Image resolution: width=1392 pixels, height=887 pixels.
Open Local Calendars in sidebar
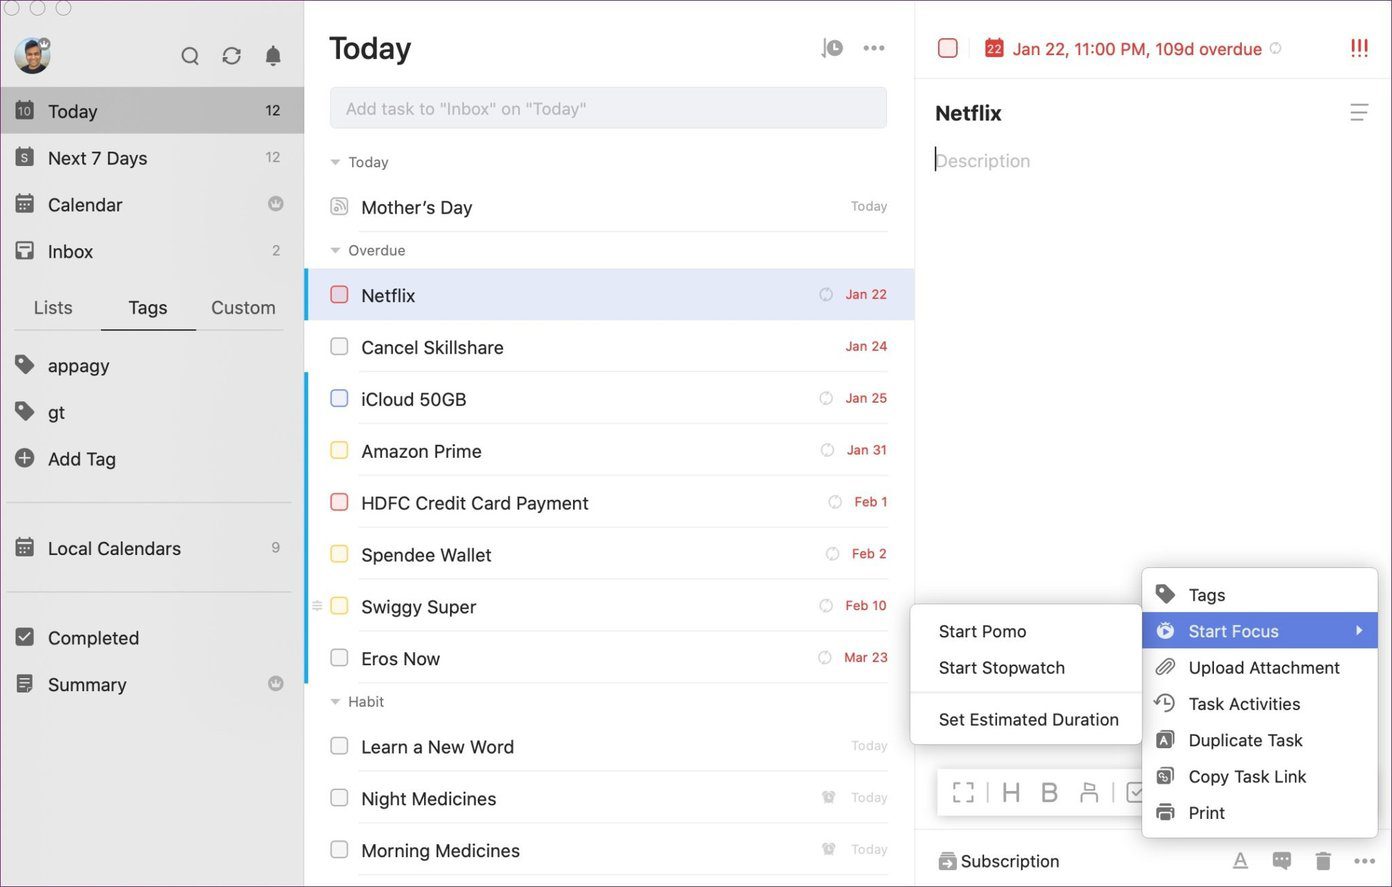tap(152, 548)
